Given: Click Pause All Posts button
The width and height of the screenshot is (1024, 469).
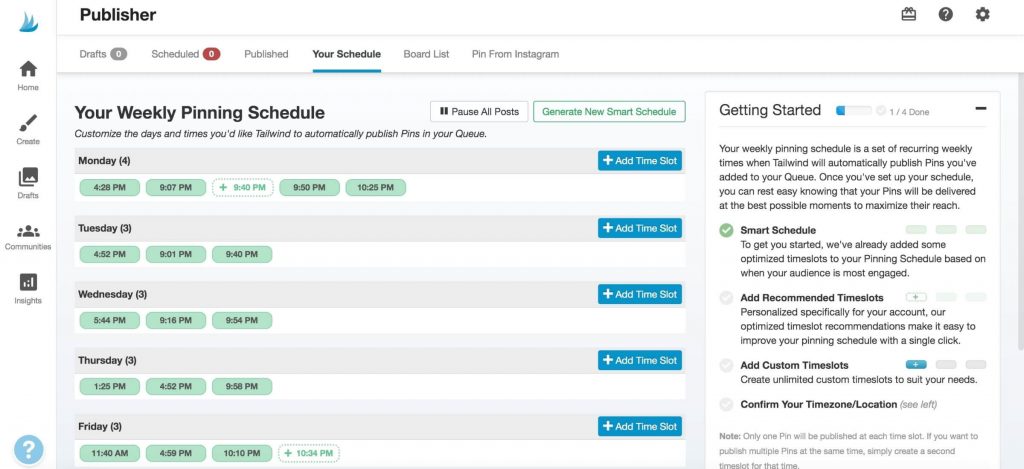Looking at the screenshot, I should (x=479, y=112).
